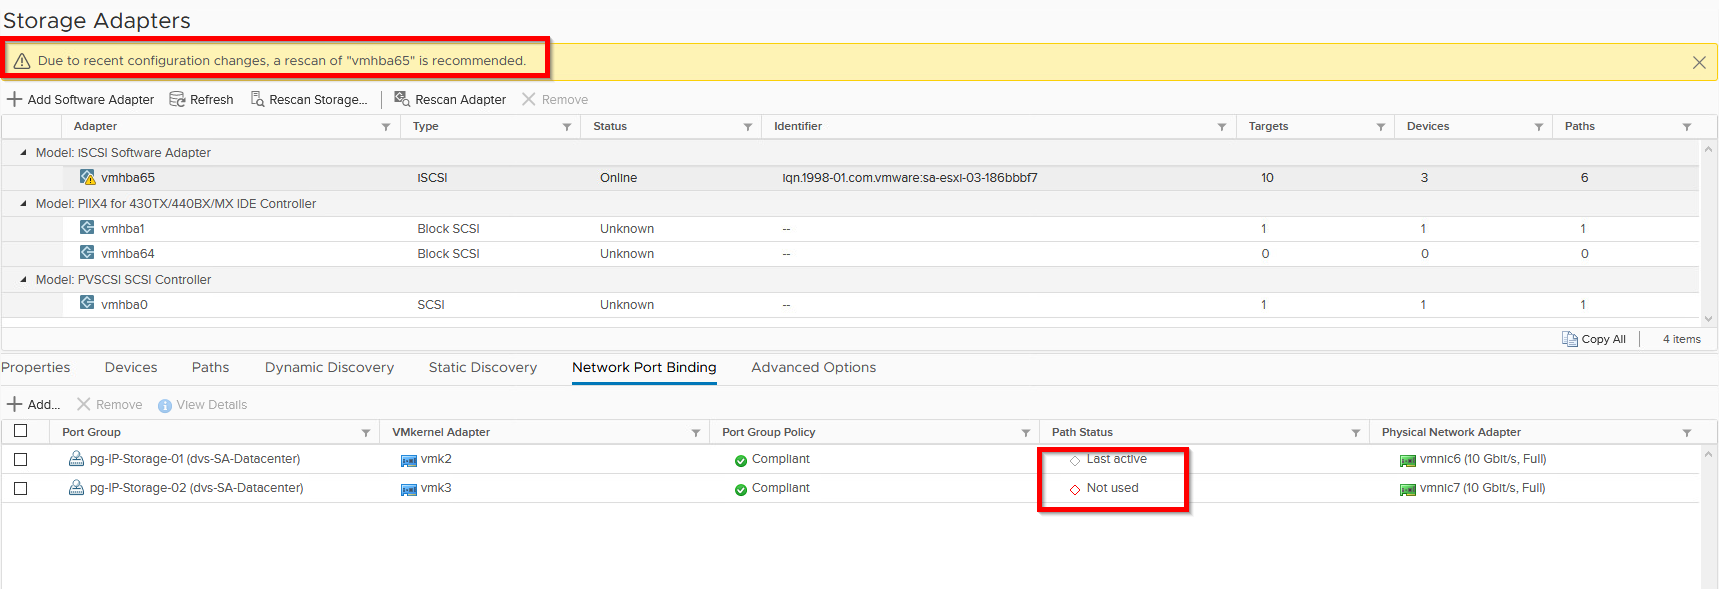The width and height of the screenshot is (1719, 589).
Task: Open the Paths column filter in adapters table
Action: click(1687, 127)
